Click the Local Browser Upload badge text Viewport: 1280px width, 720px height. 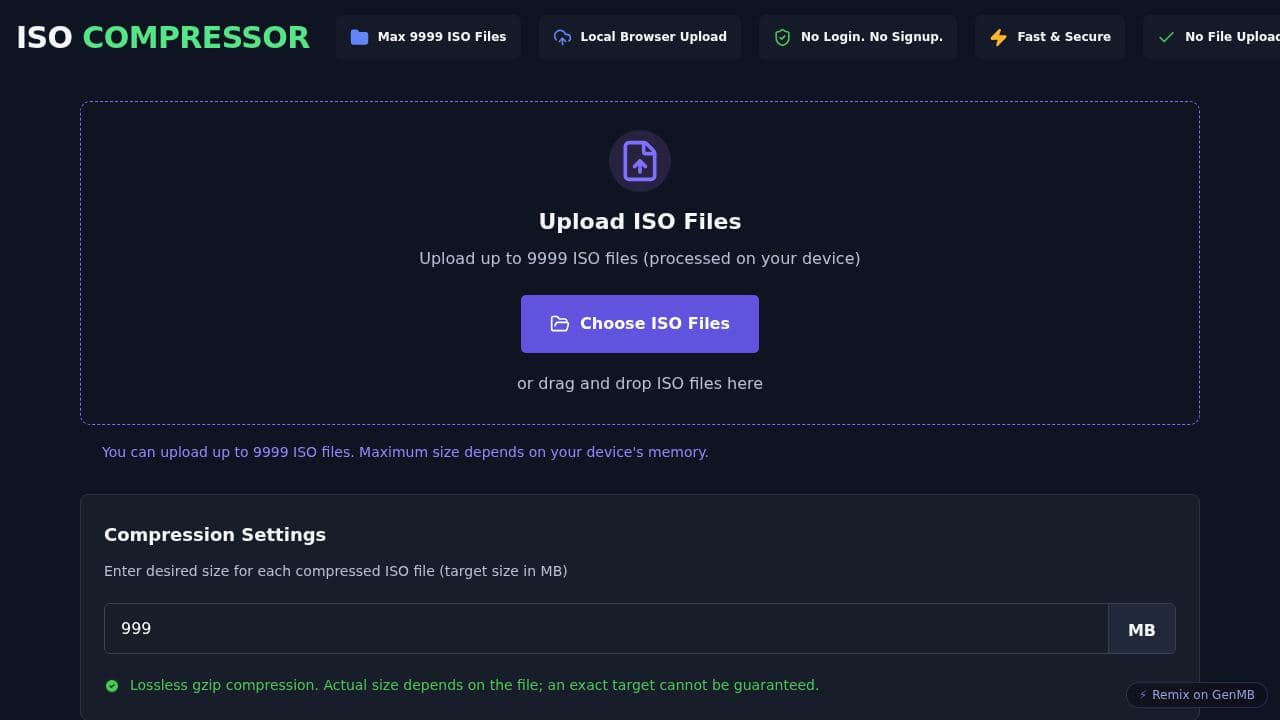click(654, 37)
